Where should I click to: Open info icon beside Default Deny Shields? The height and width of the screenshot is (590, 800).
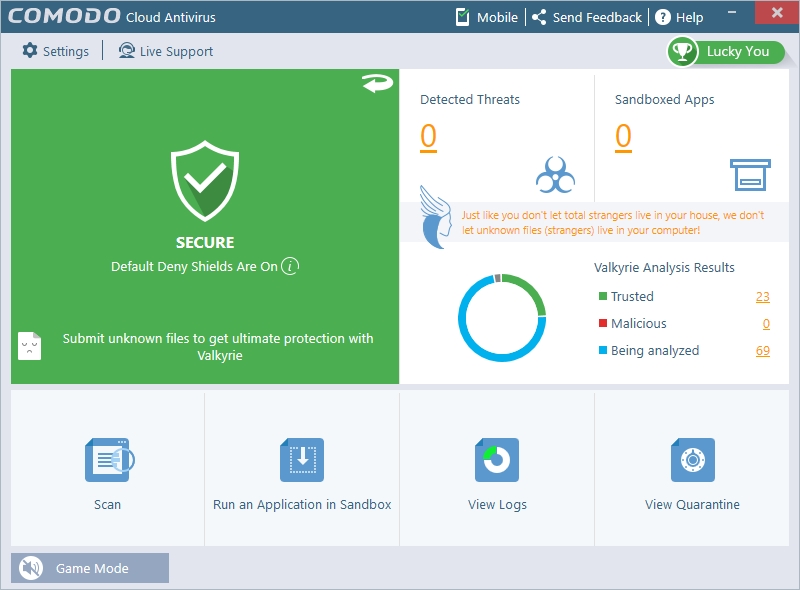(x=290, y=266)
